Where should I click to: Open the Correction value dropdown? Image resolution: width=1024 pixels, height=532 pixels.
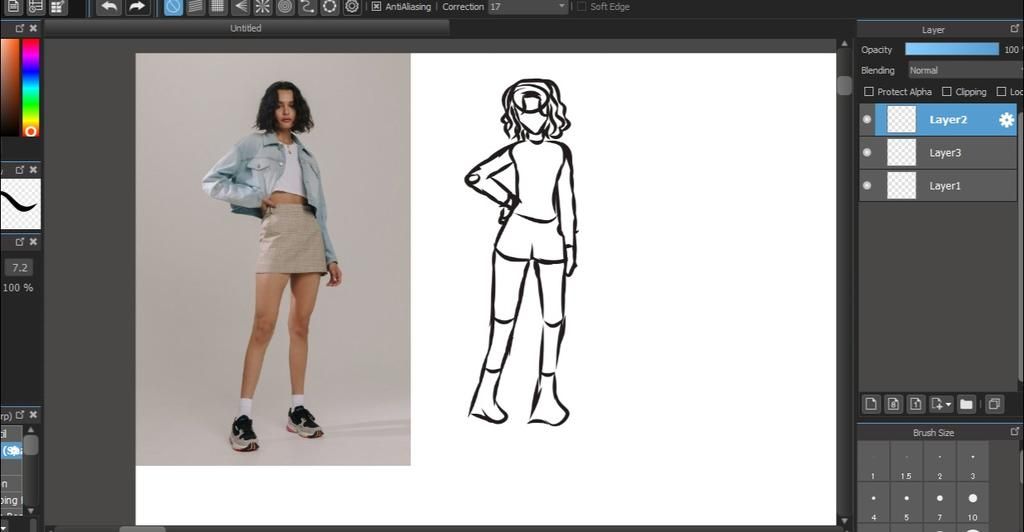[562, 7]
